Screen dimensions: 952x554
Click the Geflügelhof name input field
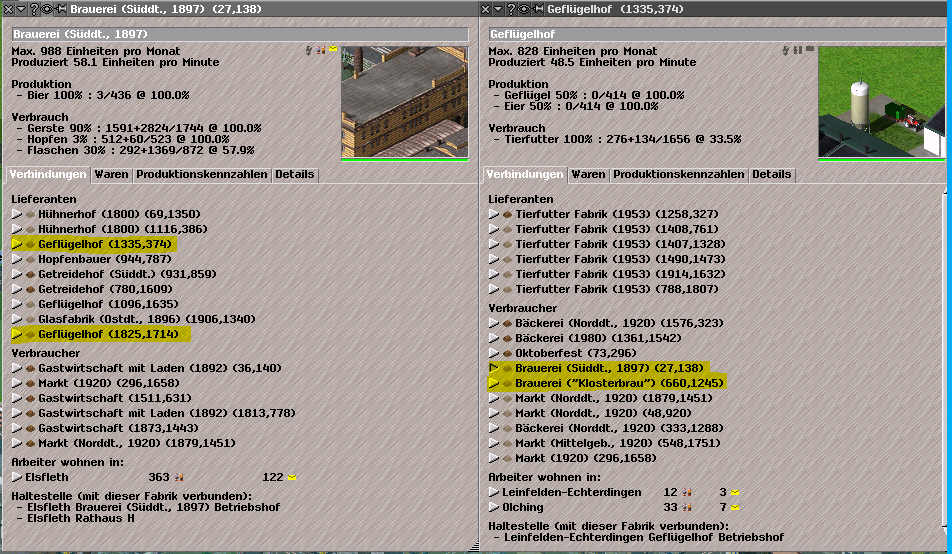(x=714, y=34)
